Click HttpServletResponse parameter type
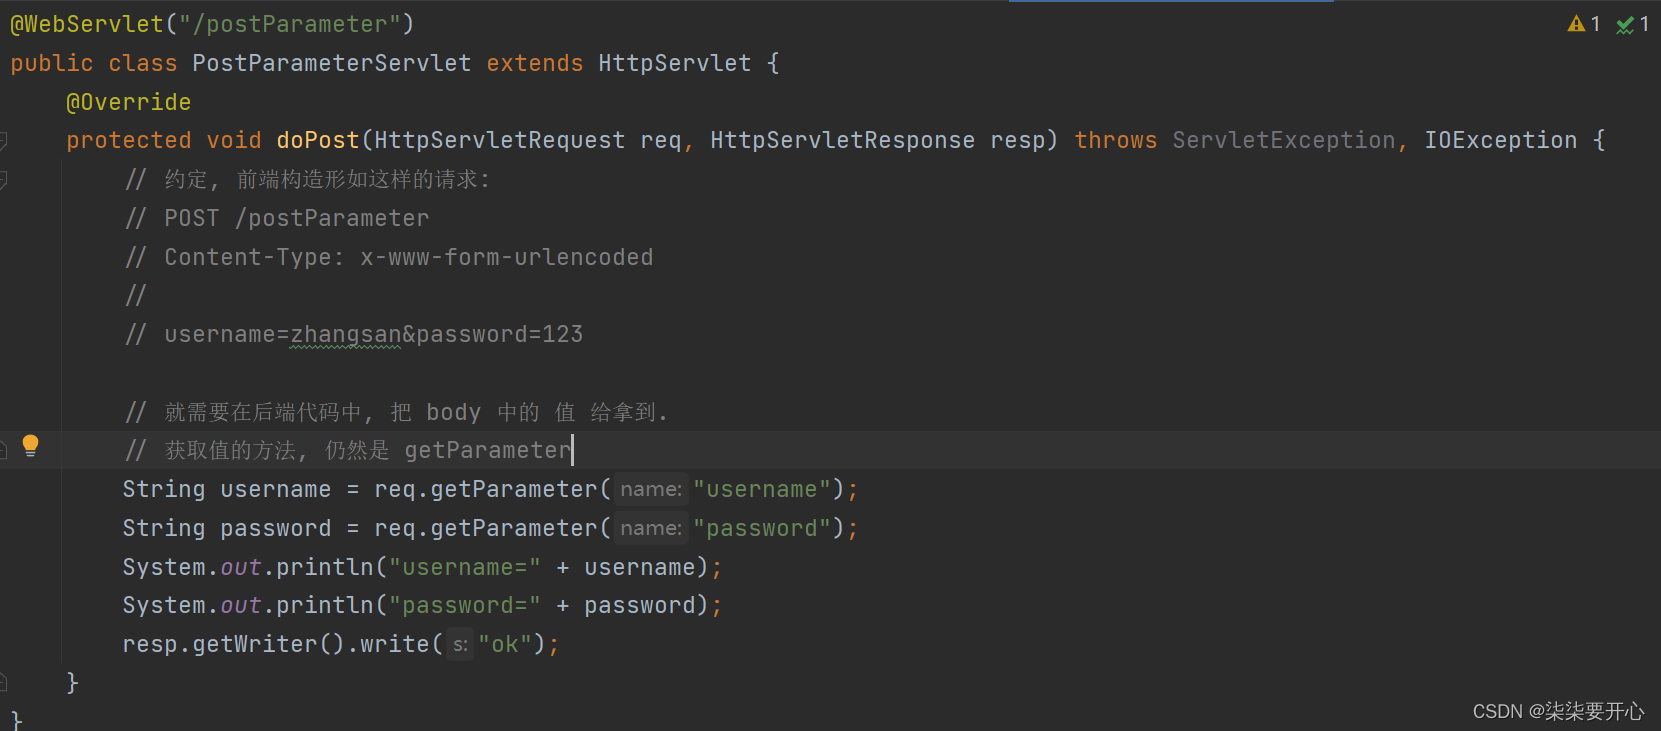The image size is (1661, 731). coord(842,140)
